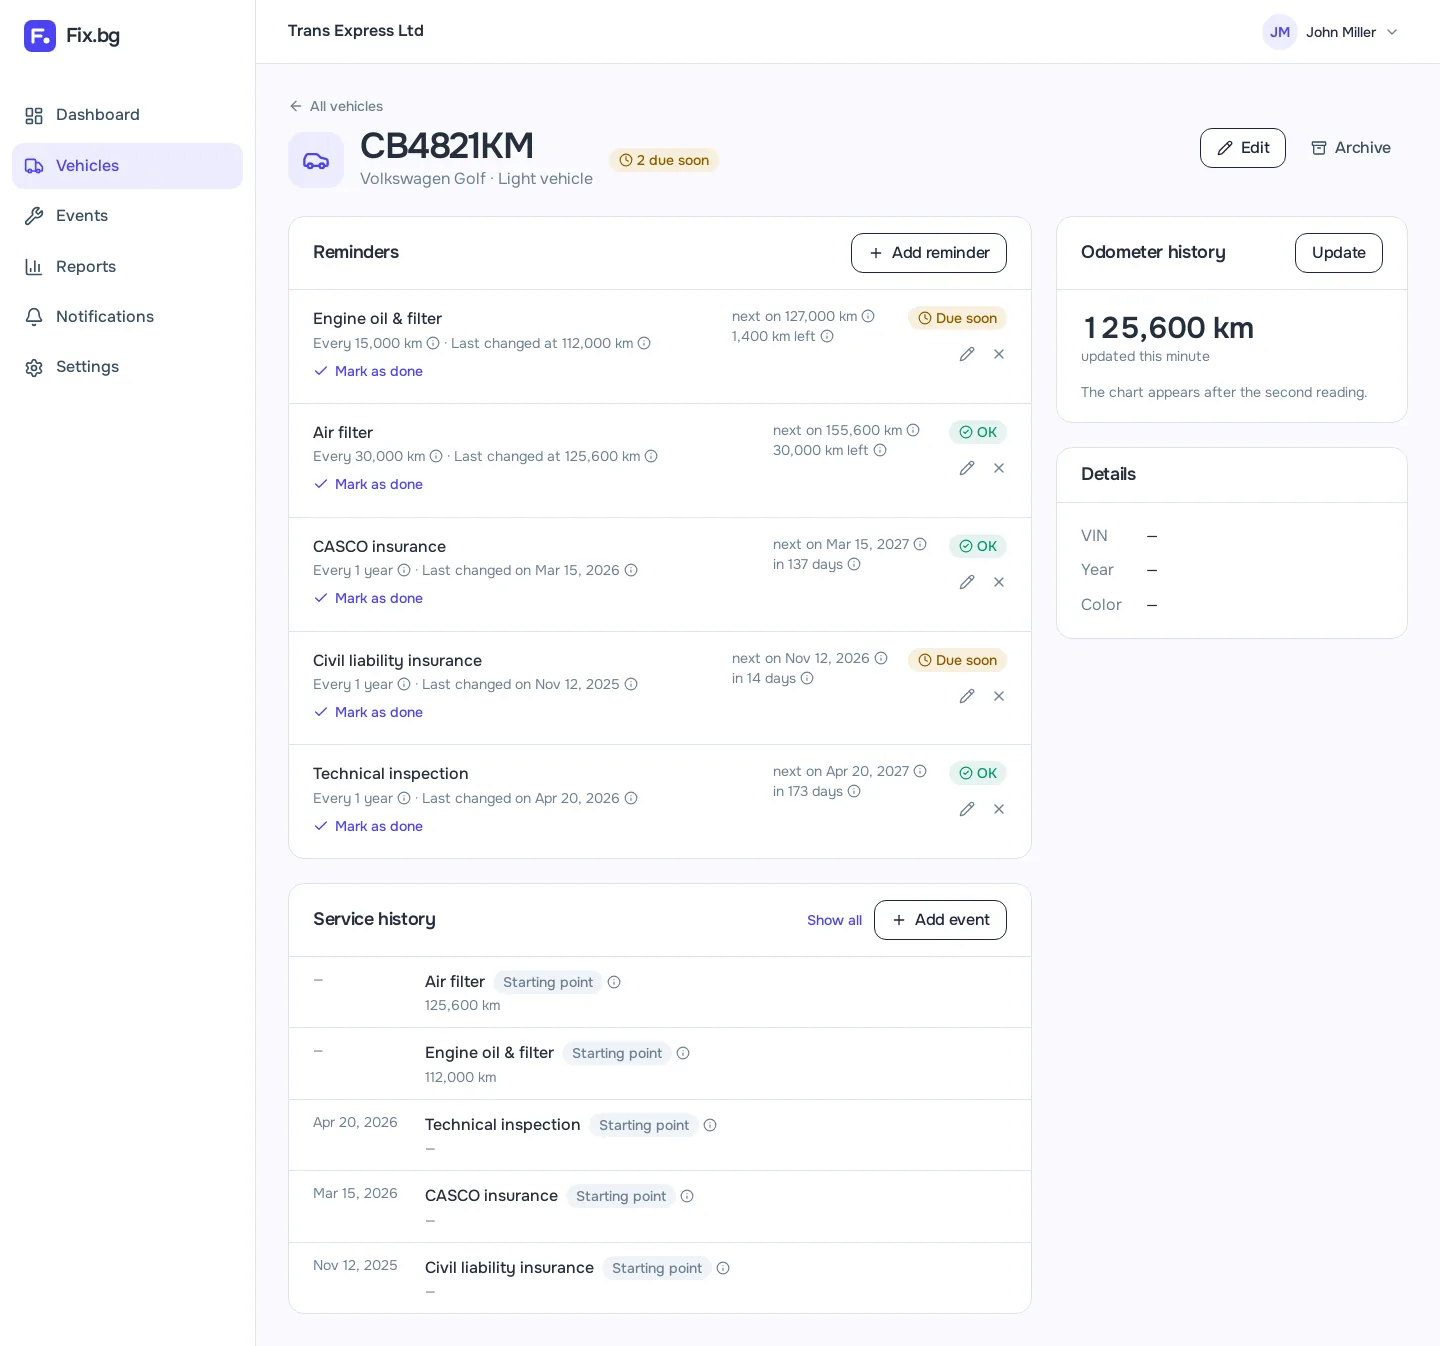Viewport: 1440px width, 1346px height.
Task: Remove the Civil liability insurance reminder
Action: click(x=999, y=696)
